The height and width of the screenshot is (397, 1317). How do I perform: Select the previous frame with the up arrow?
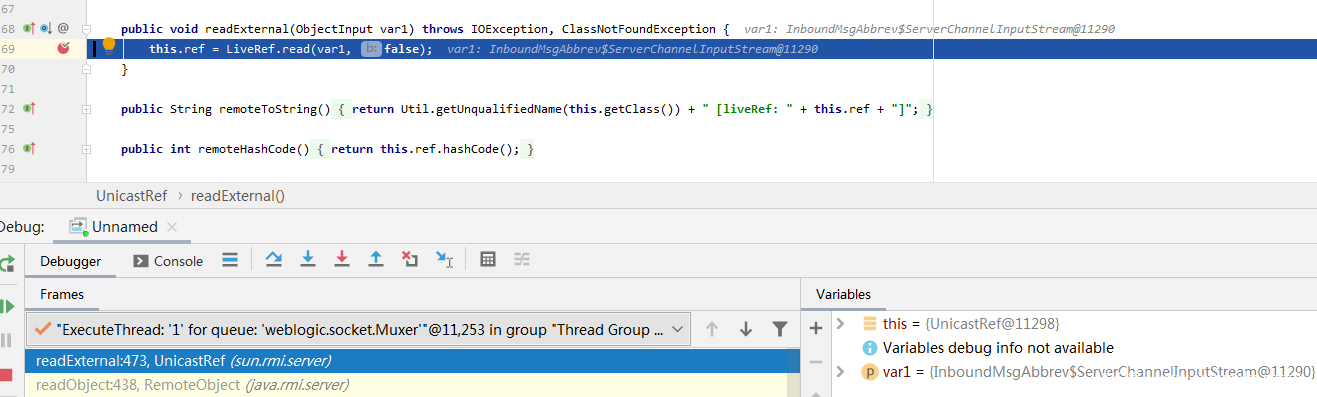pos(712,329)
